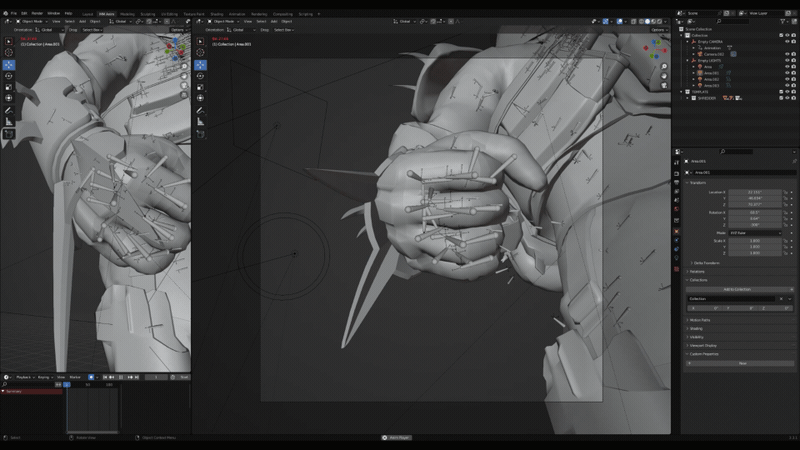Open the Outliner filter dropdown
The image size is (800, 450).
click(784, 21)
